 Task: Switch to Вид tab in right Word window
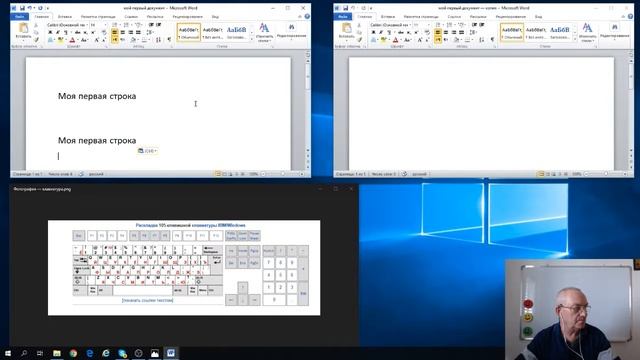click(x=538, y=17)
